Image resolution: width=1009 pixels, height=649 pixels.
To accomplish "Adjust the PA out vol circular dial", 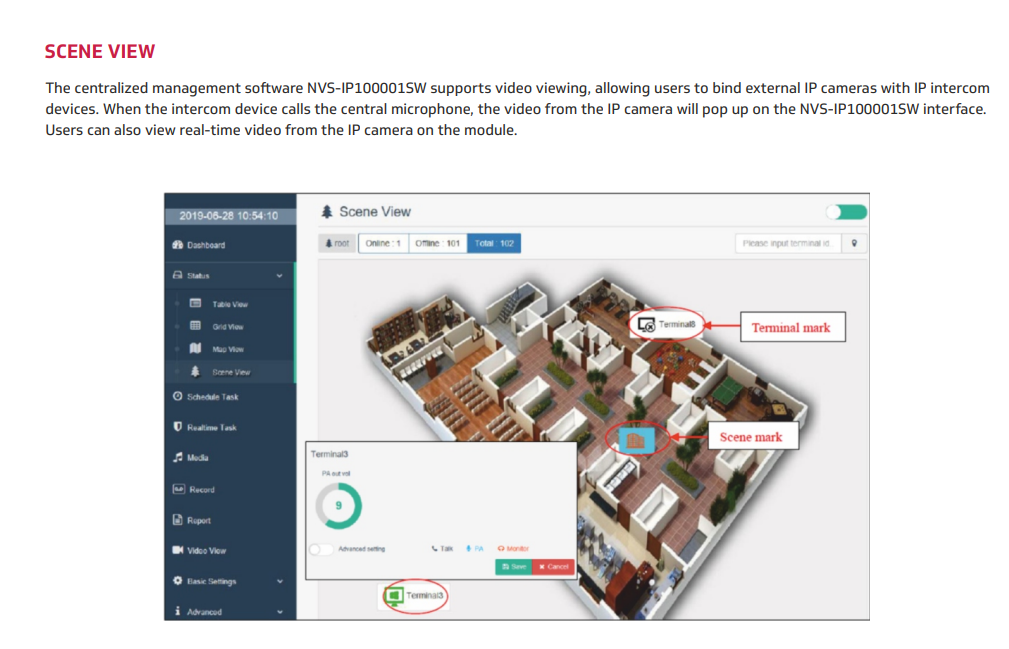I will pos(338,506).
